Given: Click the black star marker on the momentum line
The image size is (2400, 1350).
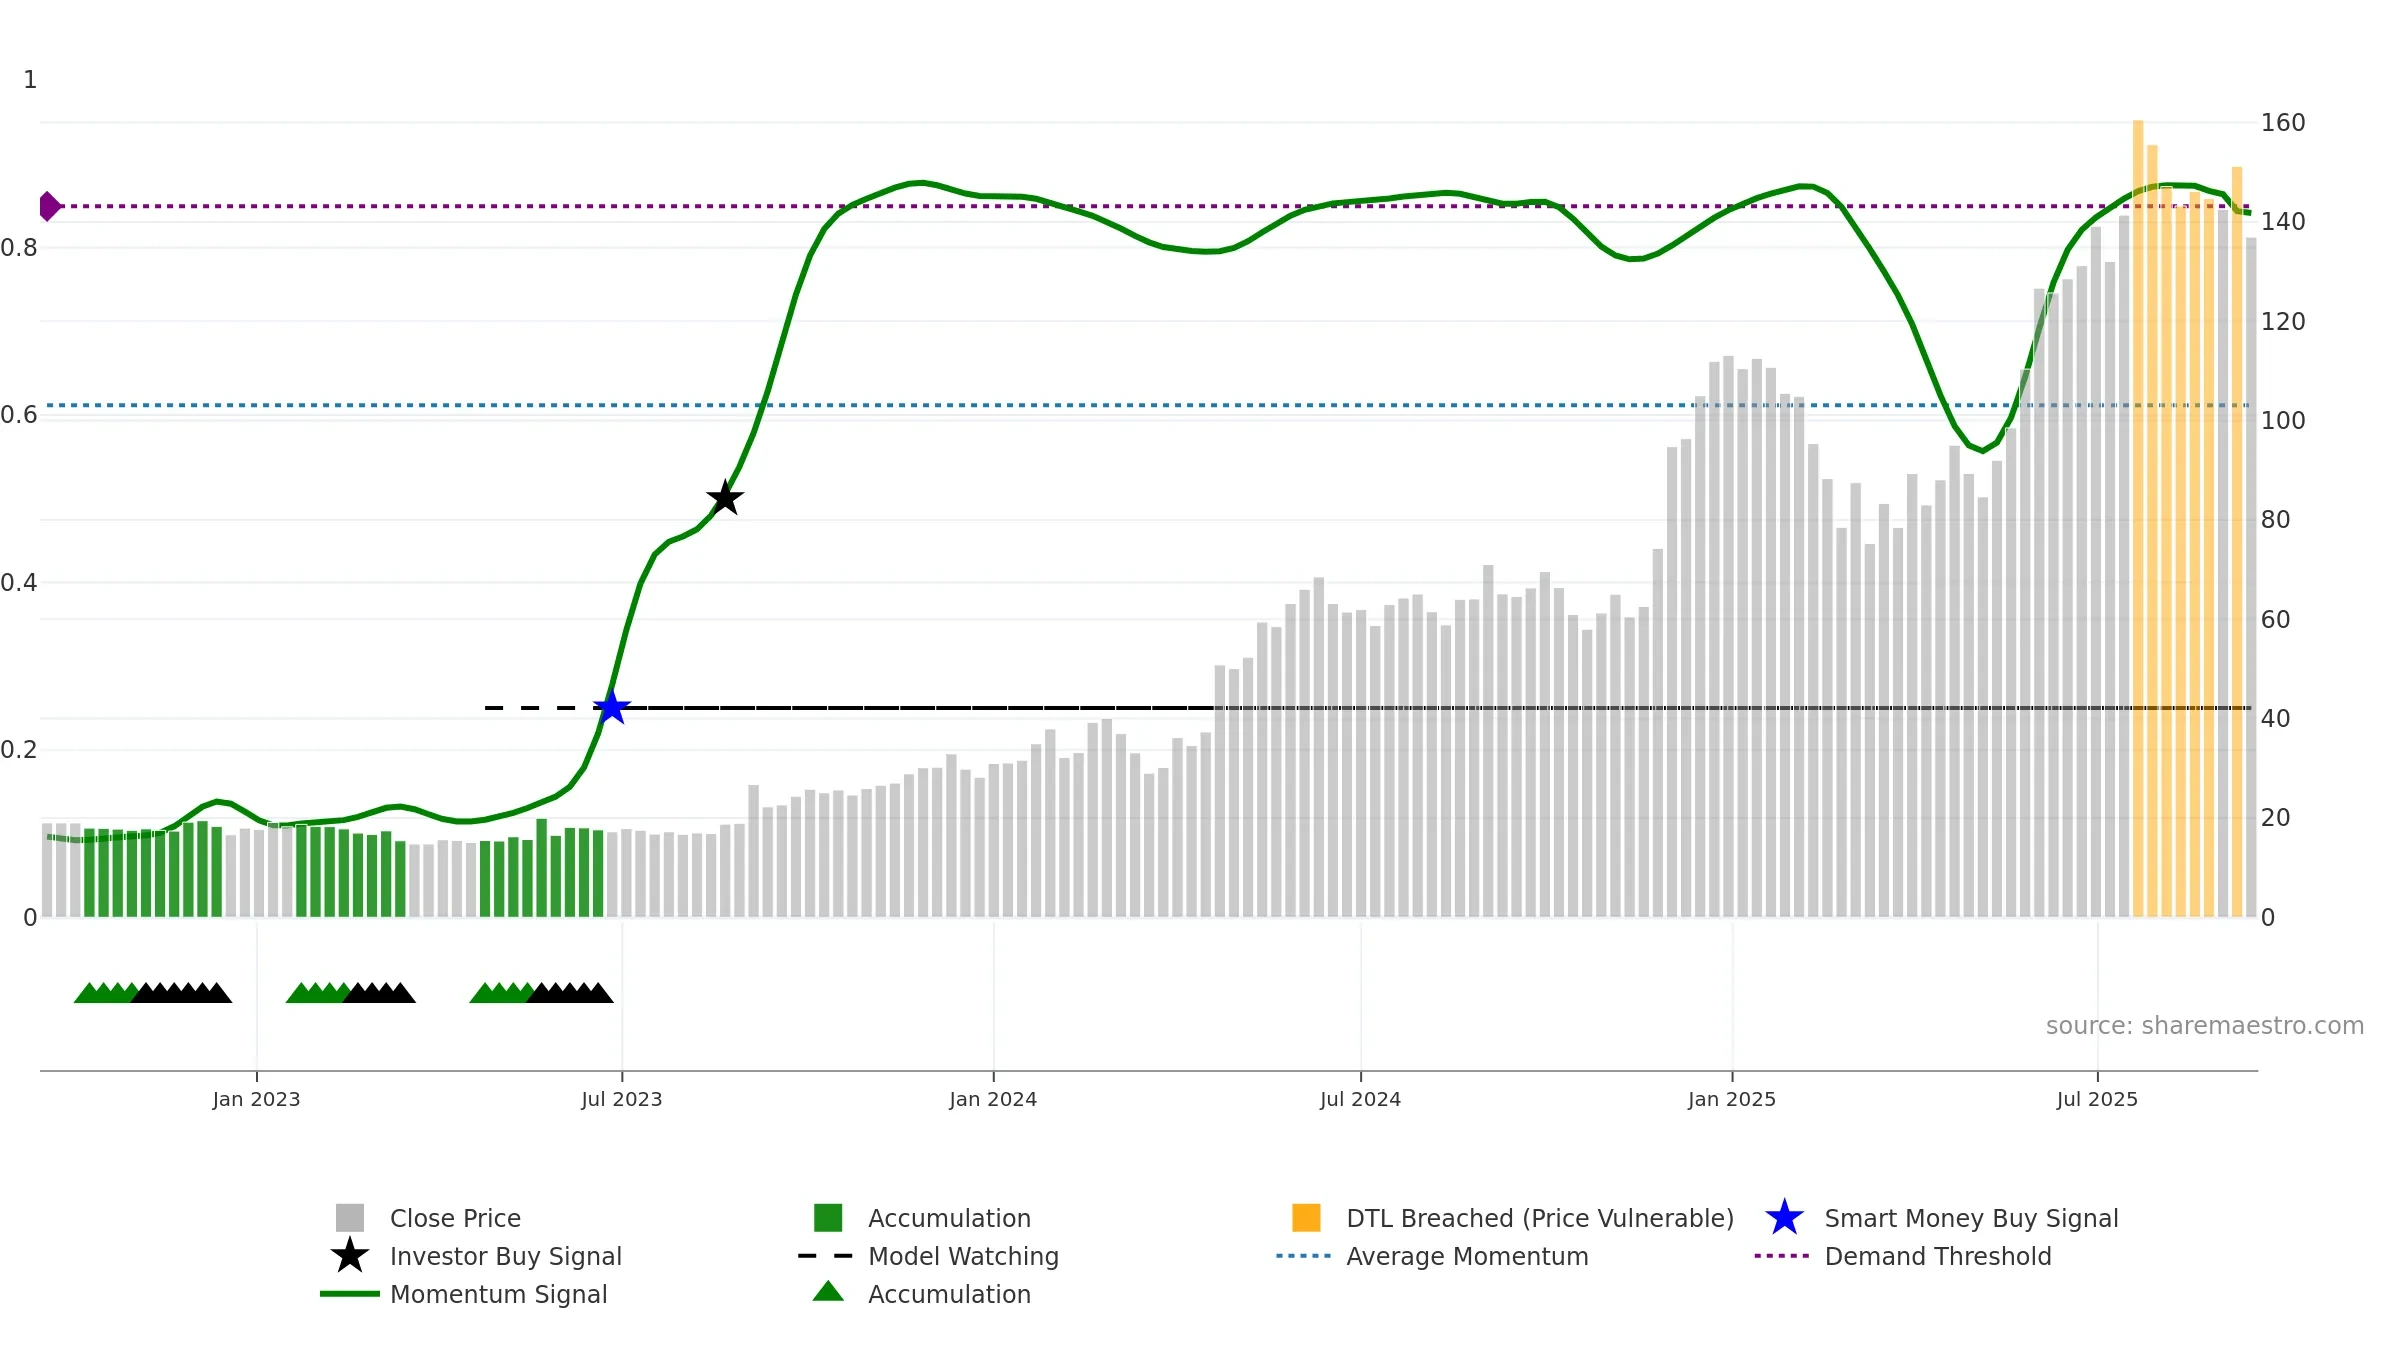Looking at the screenshot, I should pos(725,497).
